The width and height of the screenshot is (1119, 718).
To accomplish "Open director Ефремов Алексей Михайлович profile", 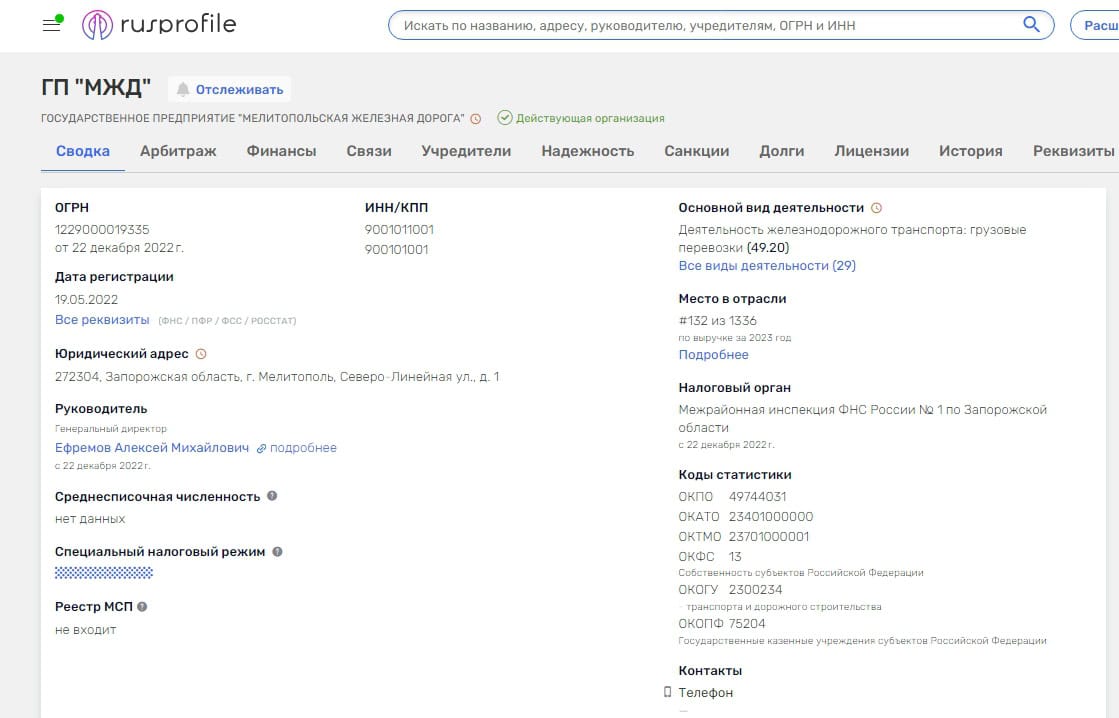I will pyautogui.click(x=152, y=448).
